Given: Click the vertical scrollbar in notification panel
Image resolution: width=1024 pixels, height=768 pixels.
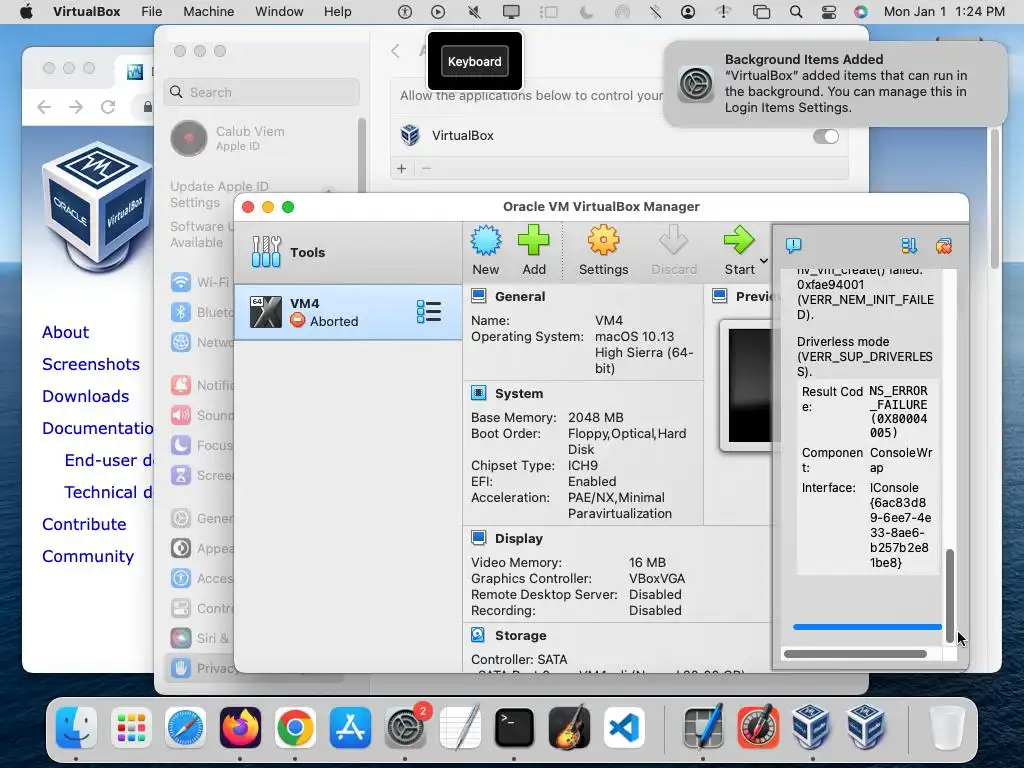Looking at the screenshot, I should pos(950,596).
